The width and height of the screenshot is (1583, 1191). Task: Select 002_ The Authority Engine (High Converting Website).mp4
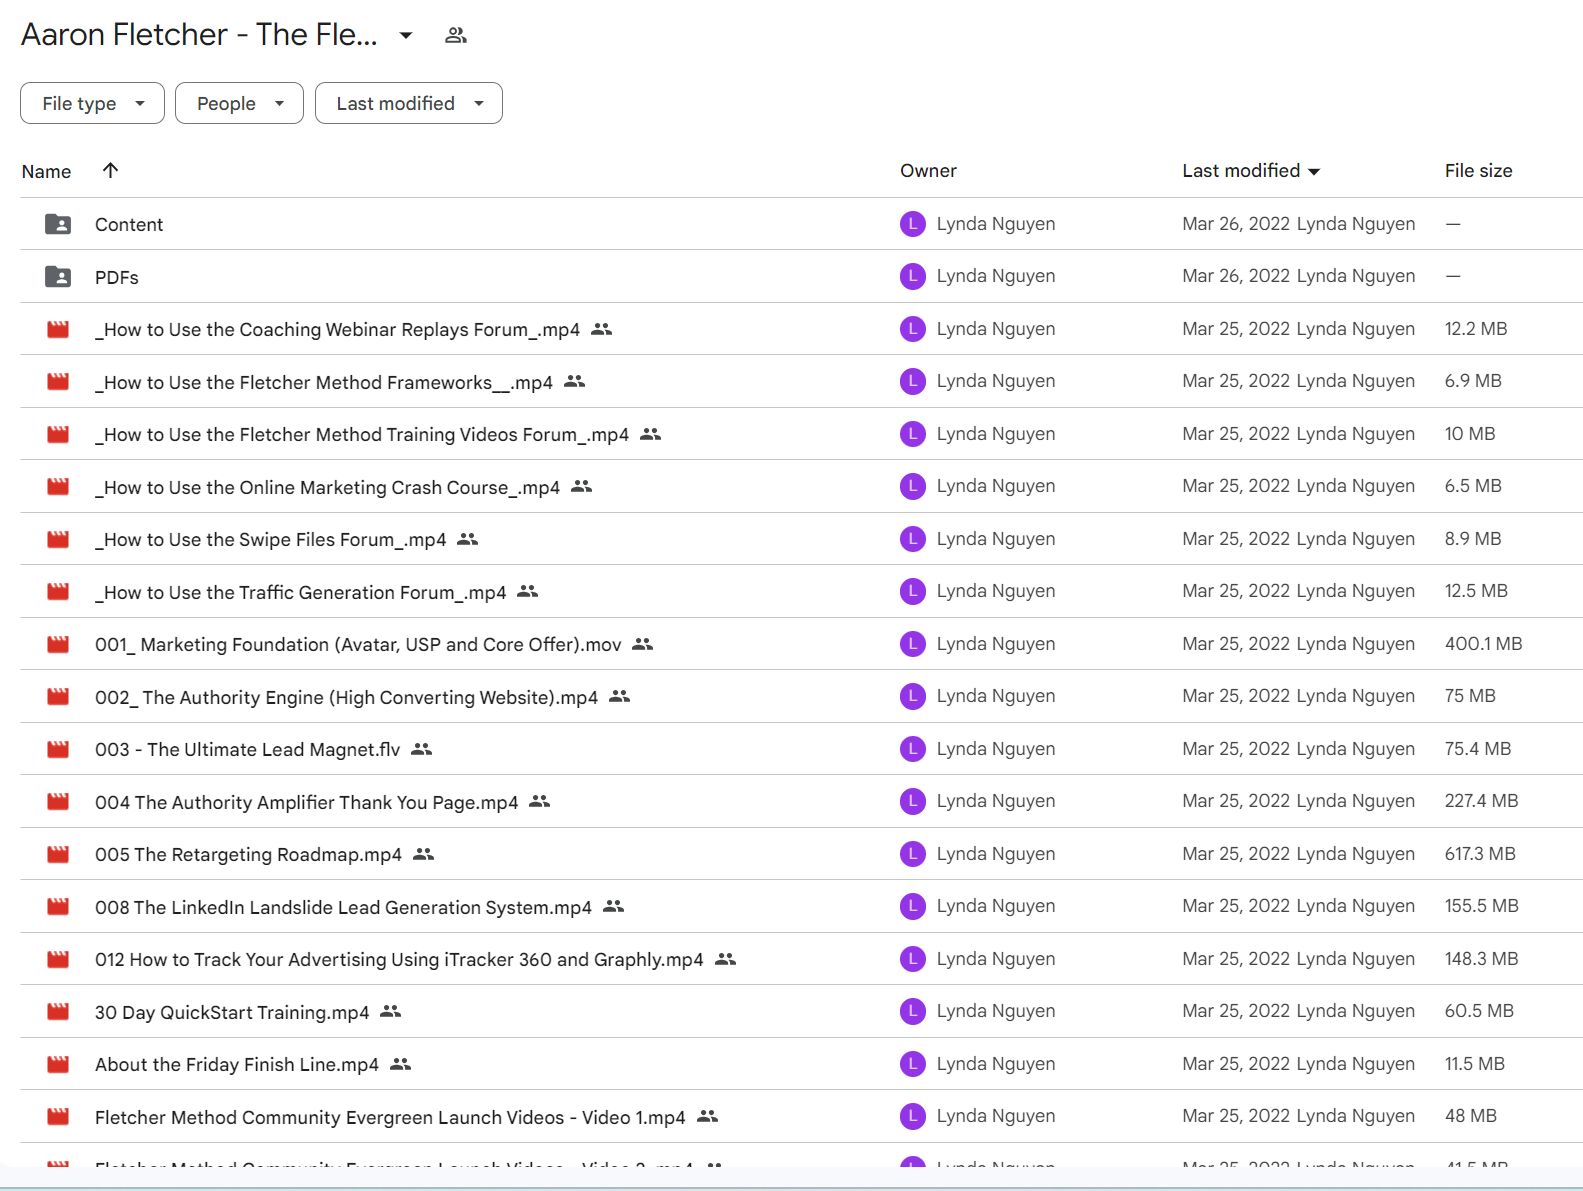346,698
